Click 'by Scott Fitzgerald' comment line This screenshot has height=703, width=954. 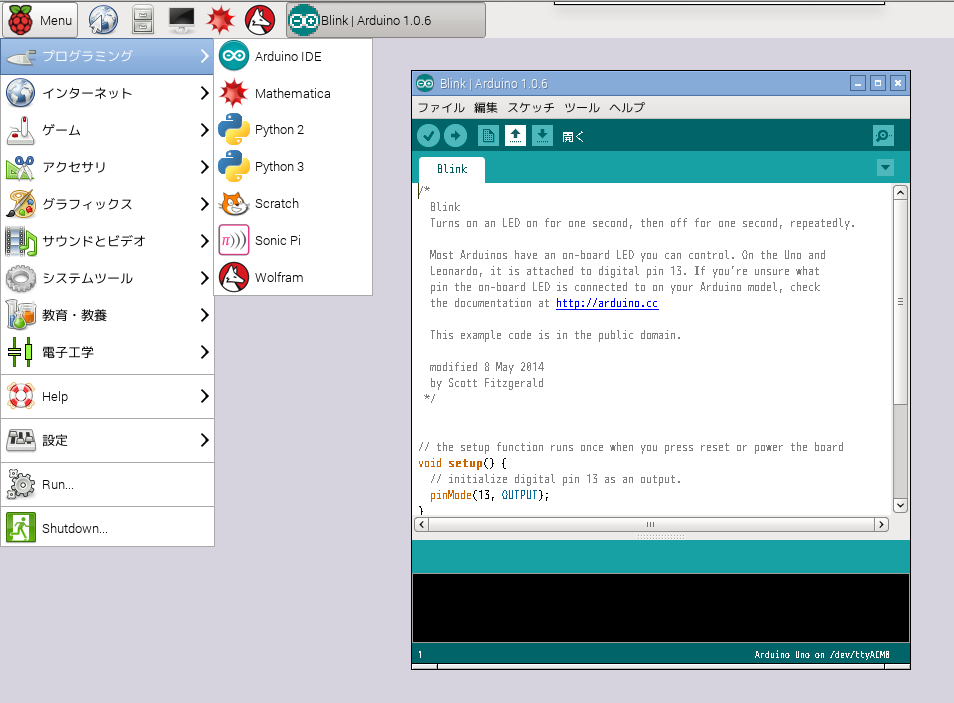coord(487,383)
